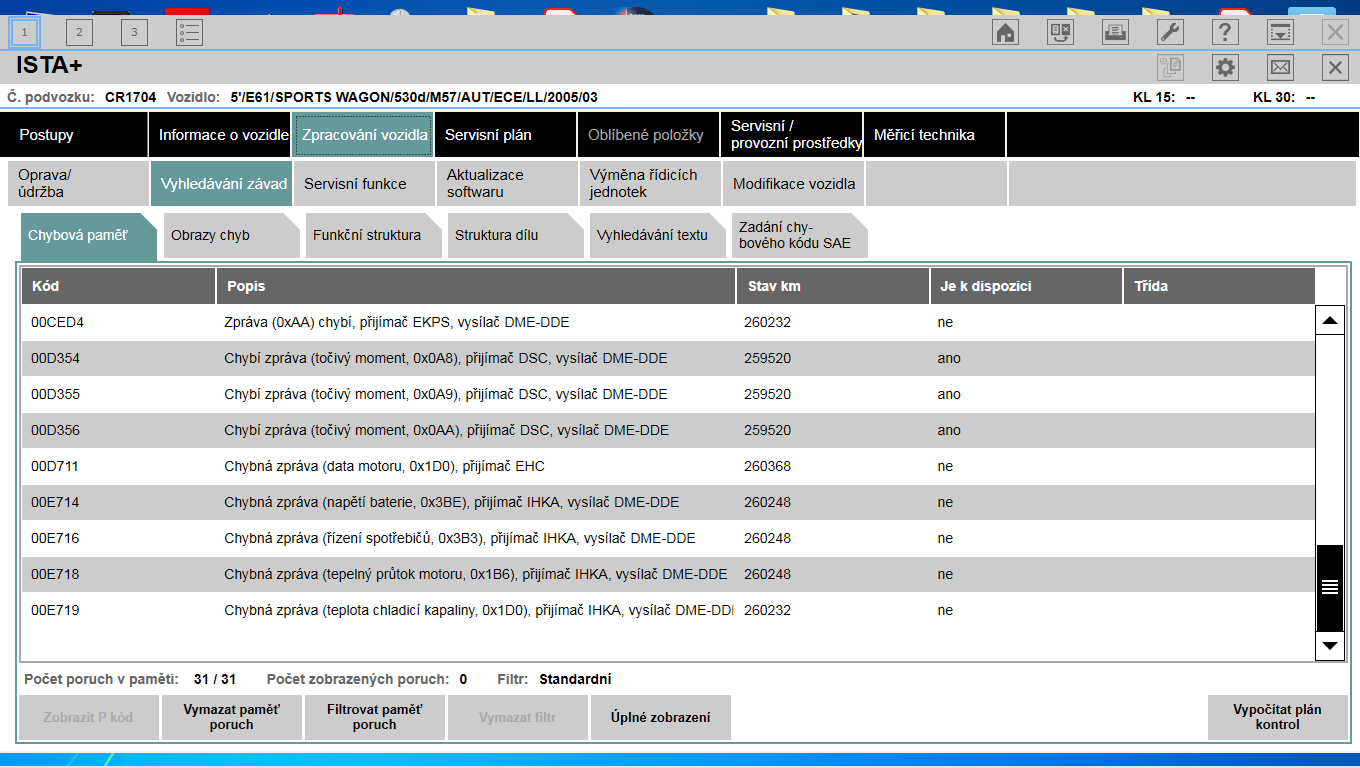Image resolution: width=1360 pixels, height=768 pixels.
Task: Select session 1 button
Action: [24, 32]
